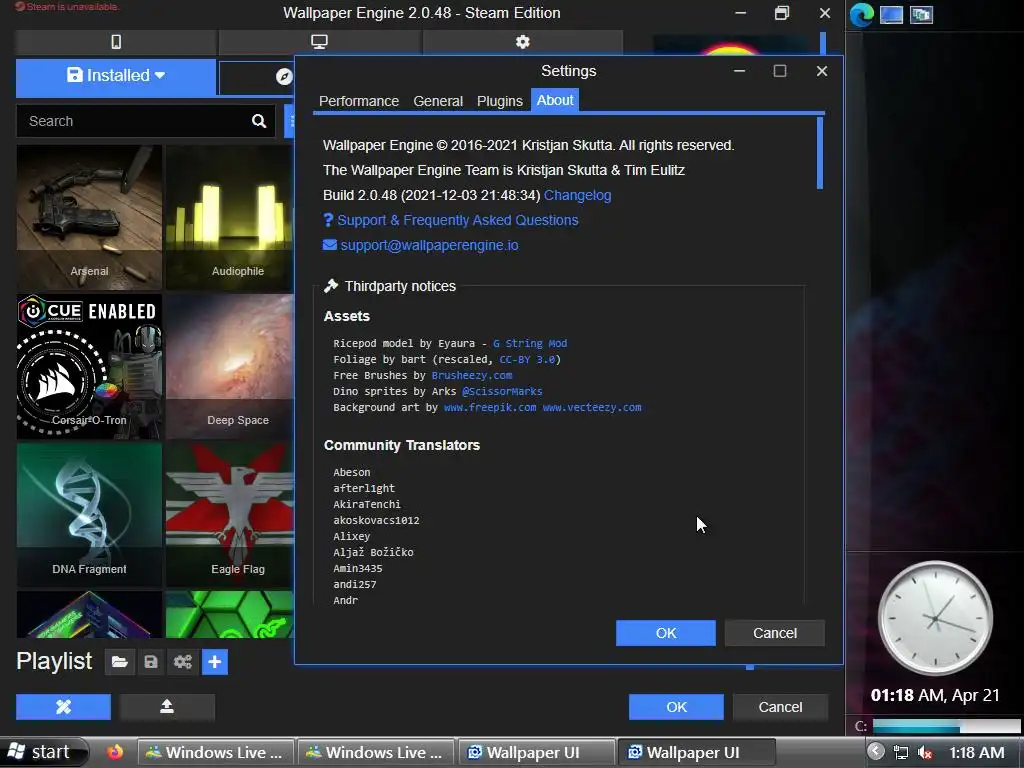Select the Eagle Flag wallpaper thumbnail
1024x768 pixels.
pos(229,515)
